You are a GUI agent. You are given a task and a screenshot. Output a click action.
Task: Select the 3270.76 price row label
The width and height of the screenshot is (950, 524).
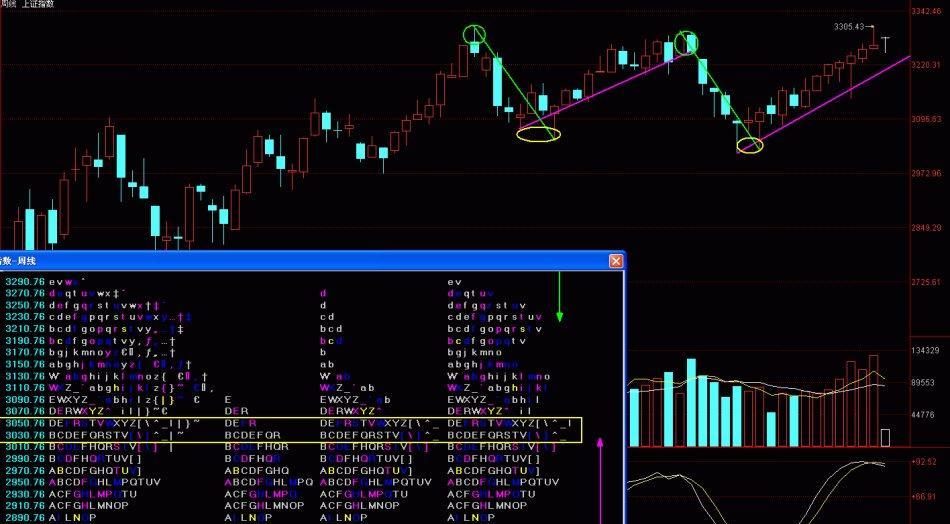click(25, 293)
